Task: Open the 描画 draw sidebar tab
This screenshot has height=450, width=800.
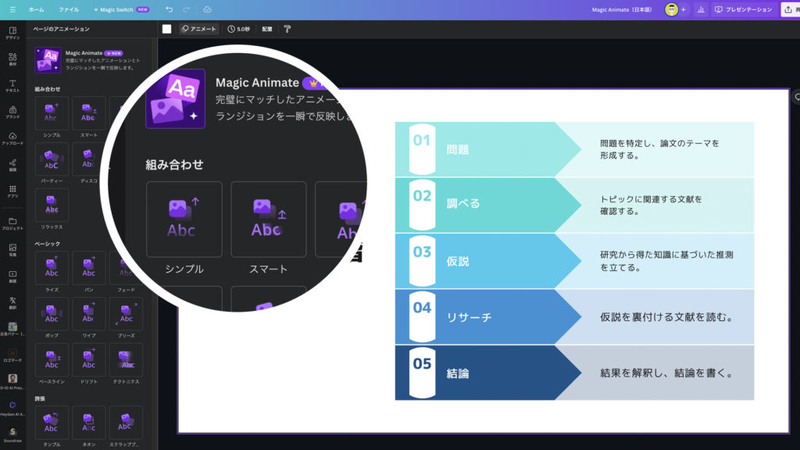Action: coord(12,165)
